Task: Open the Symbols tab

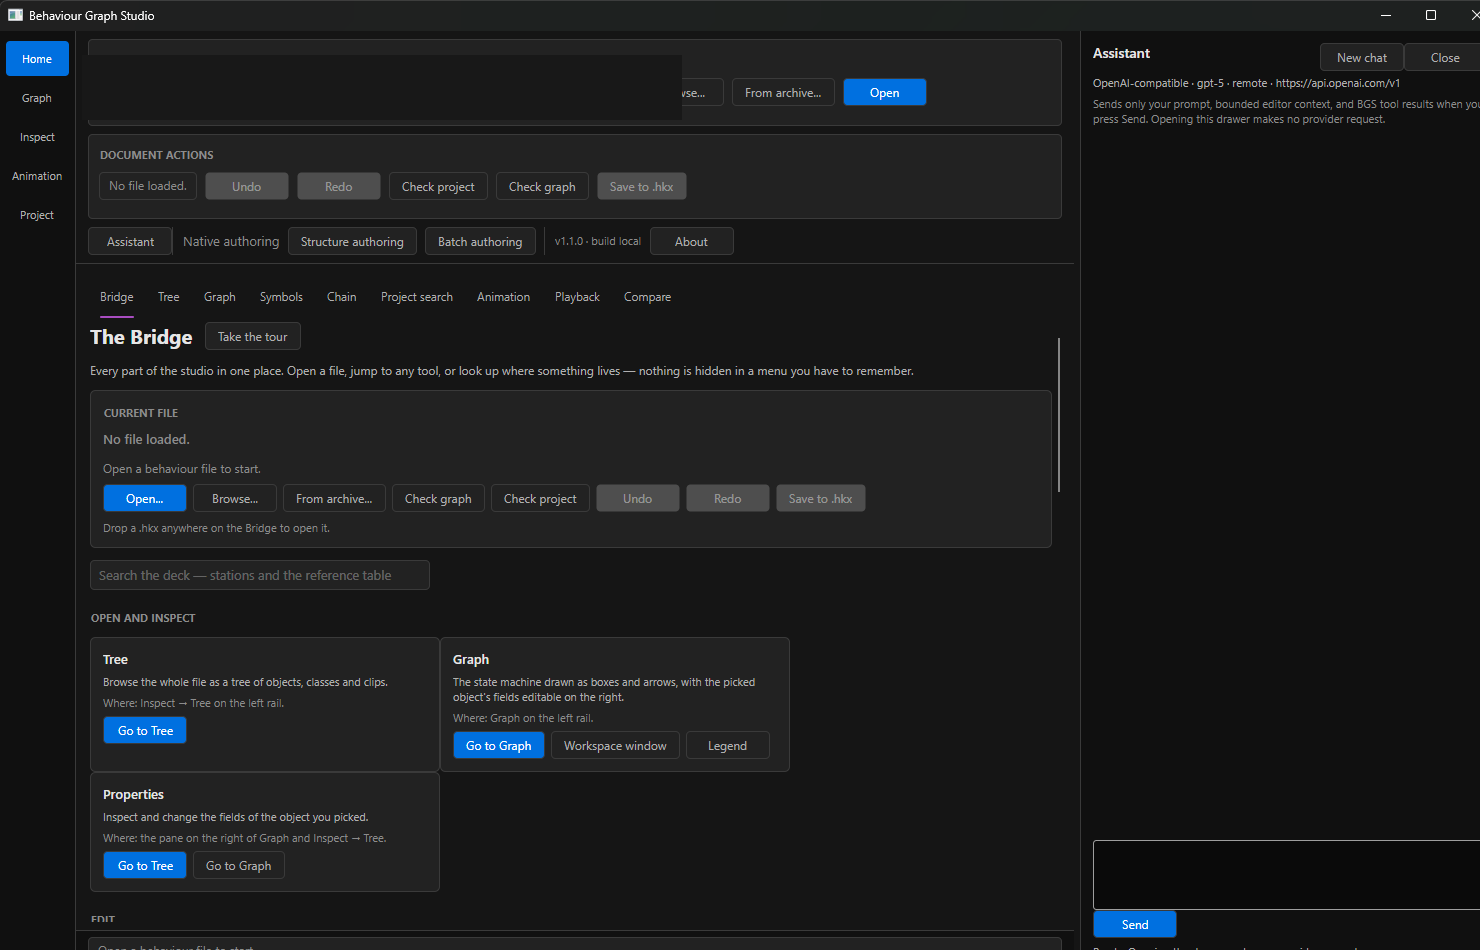Action: pyautogui.click(x=281, y=297)
